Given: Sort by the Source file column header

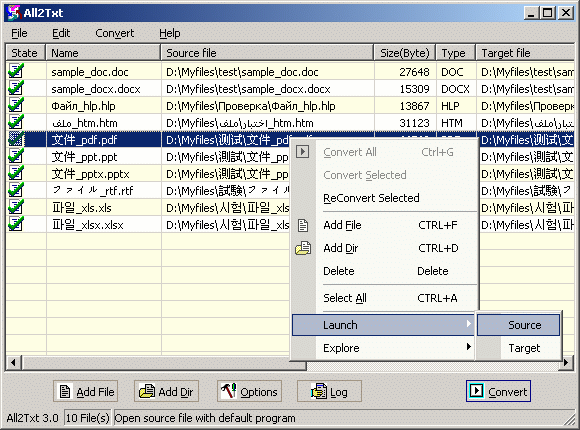Looking at the screenshot, I should pos(267,53).
